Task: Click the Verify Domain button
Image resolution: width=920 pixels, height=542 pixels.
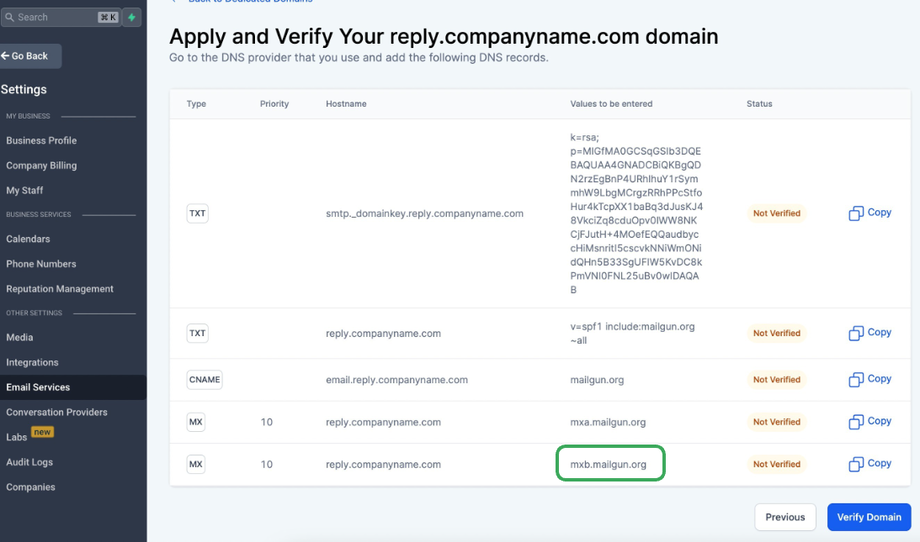Action: coord(868,517)
